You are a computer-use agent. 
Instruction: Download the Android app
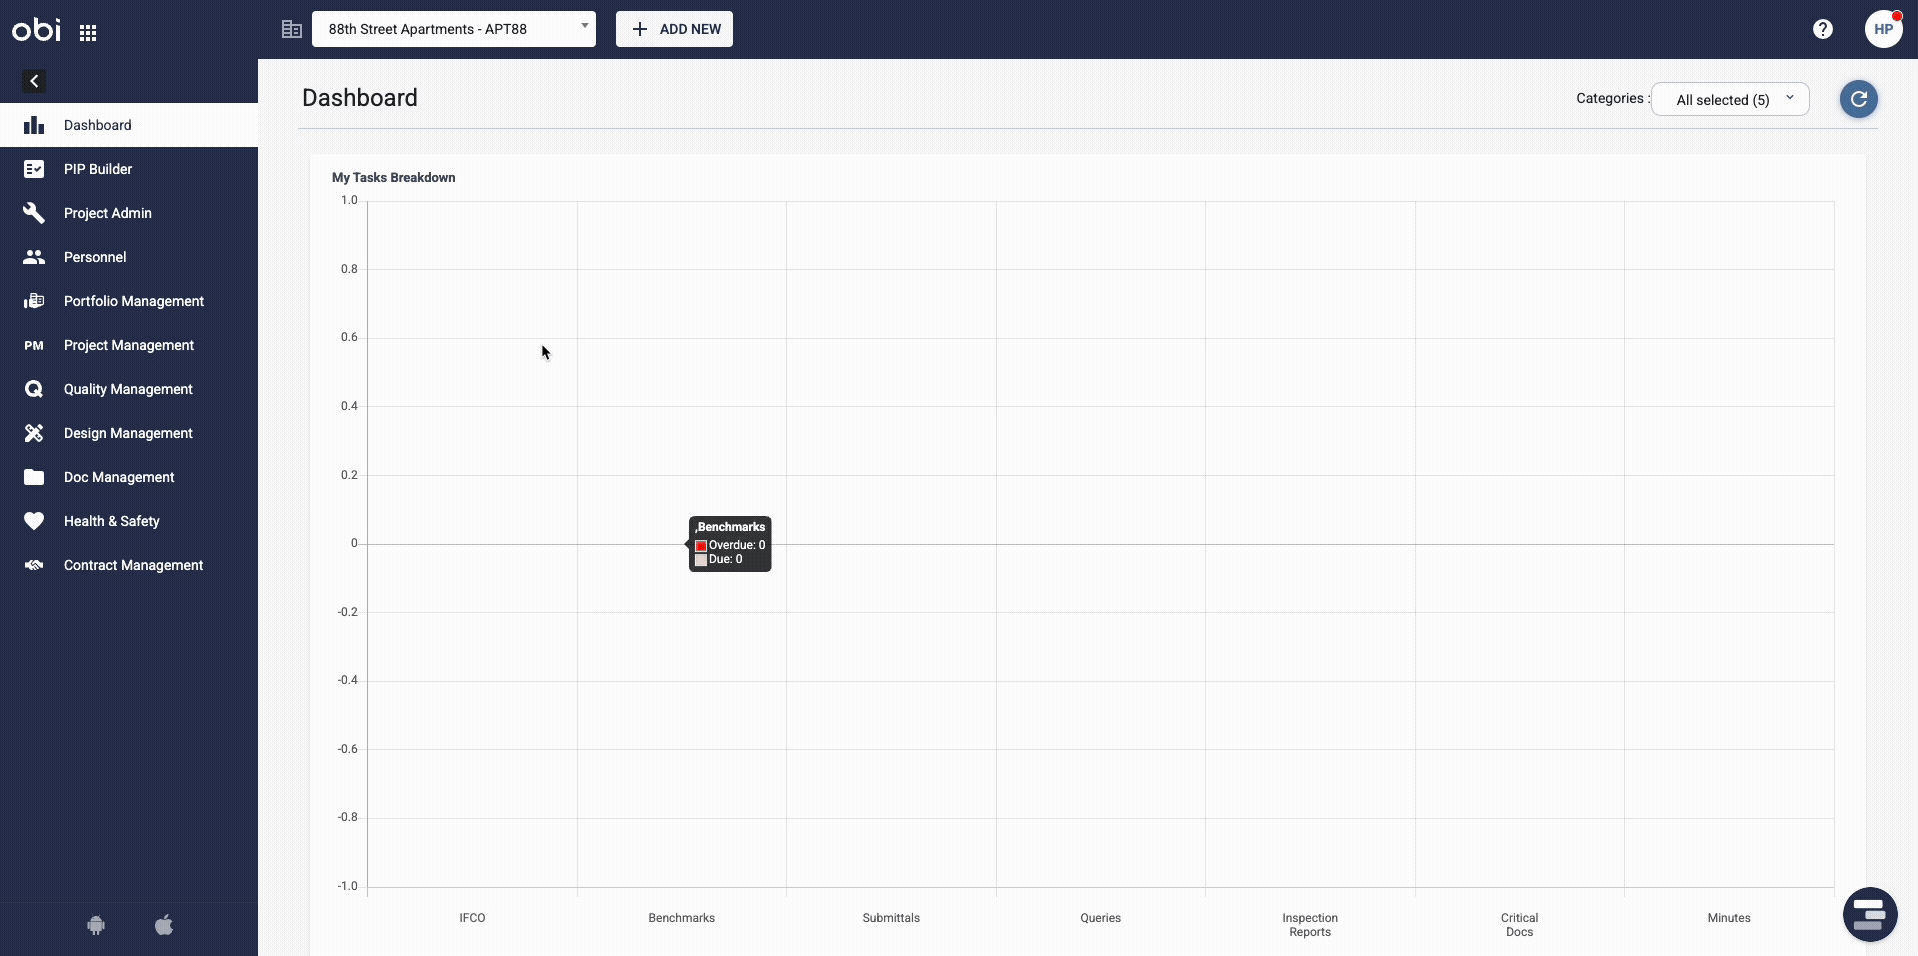tap(96, 925)
